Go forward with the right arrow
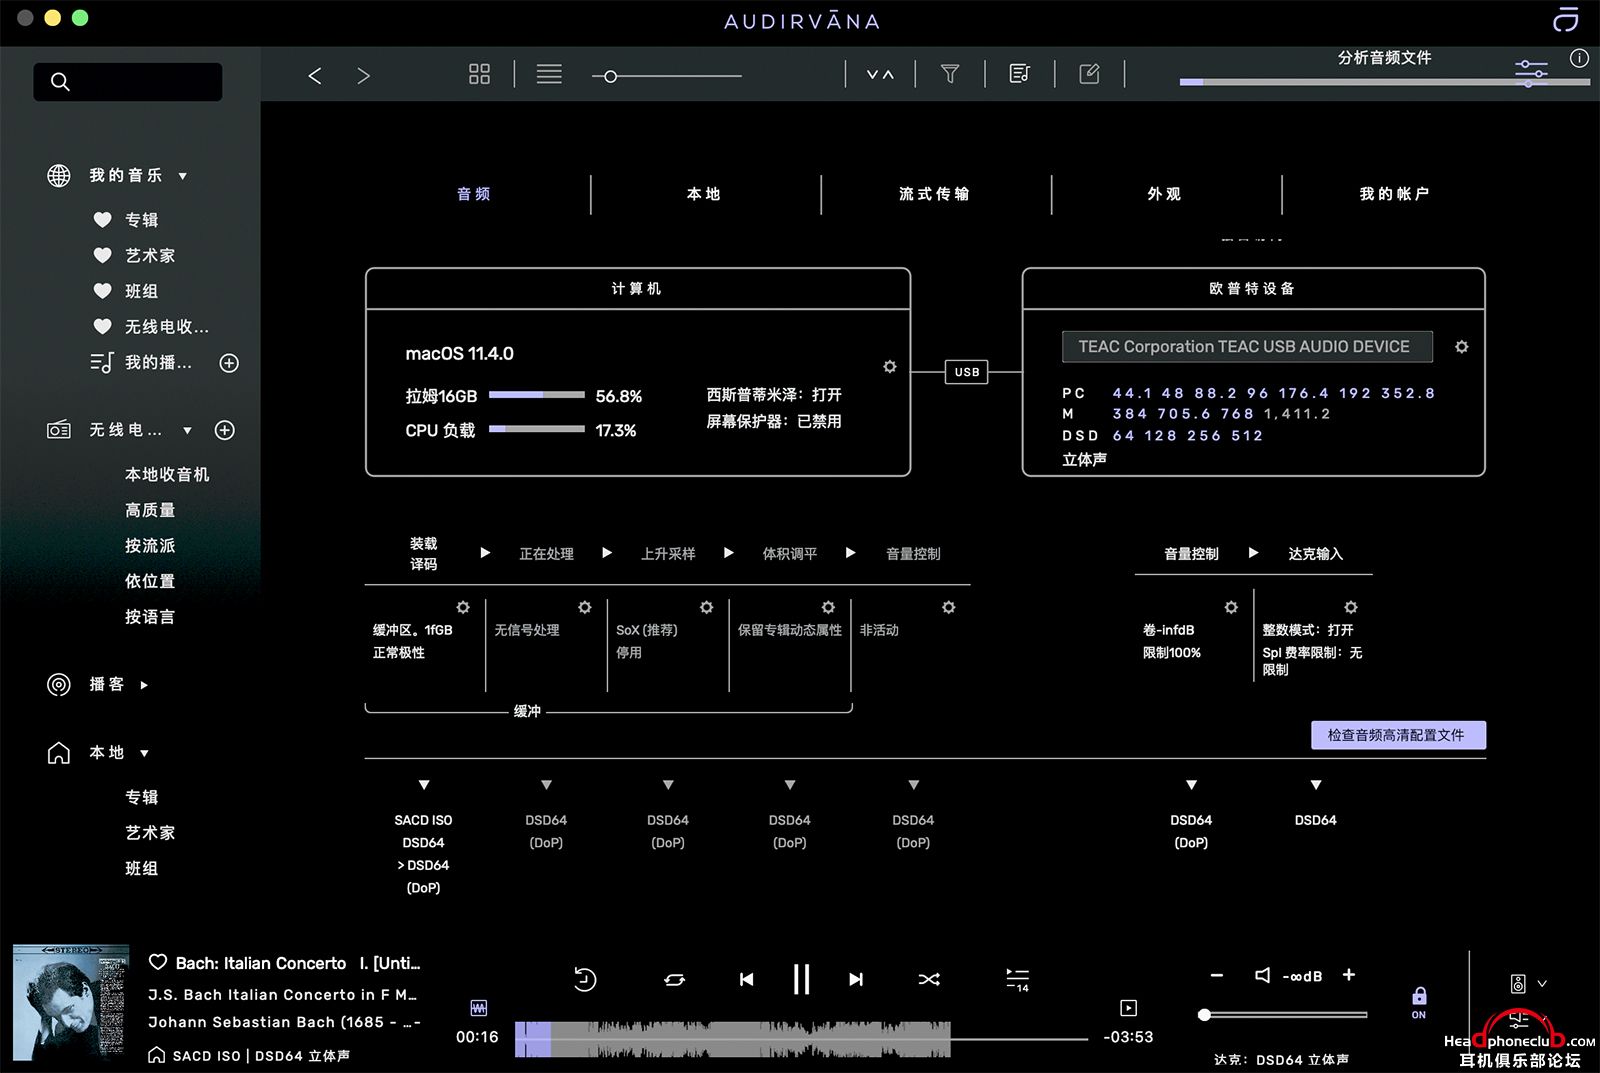The image size is (1600, 1073). tap(364, 75)
